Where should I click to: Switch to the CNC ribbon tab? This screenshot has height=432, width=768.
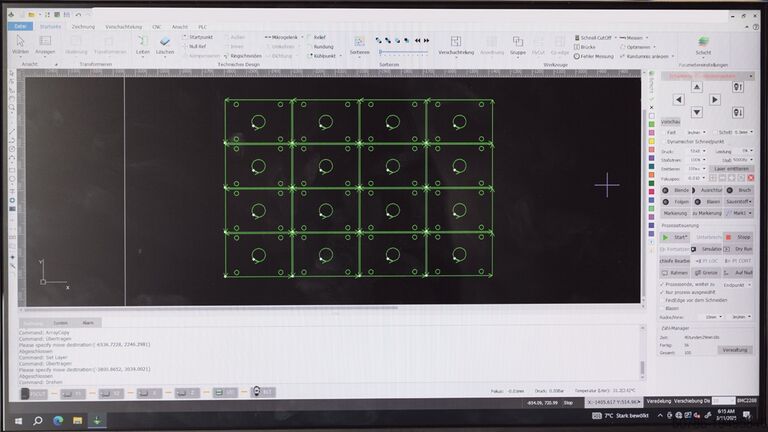(157, 26)
